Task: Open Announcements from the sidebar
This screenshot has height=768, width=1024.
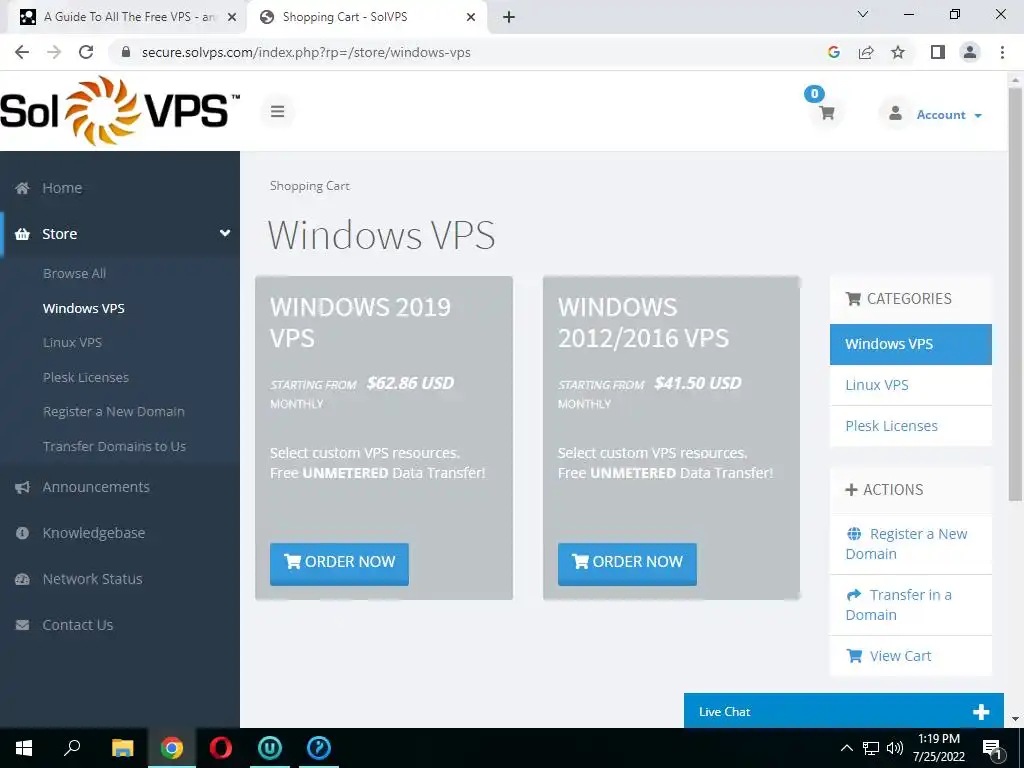Action: point(96,487)
